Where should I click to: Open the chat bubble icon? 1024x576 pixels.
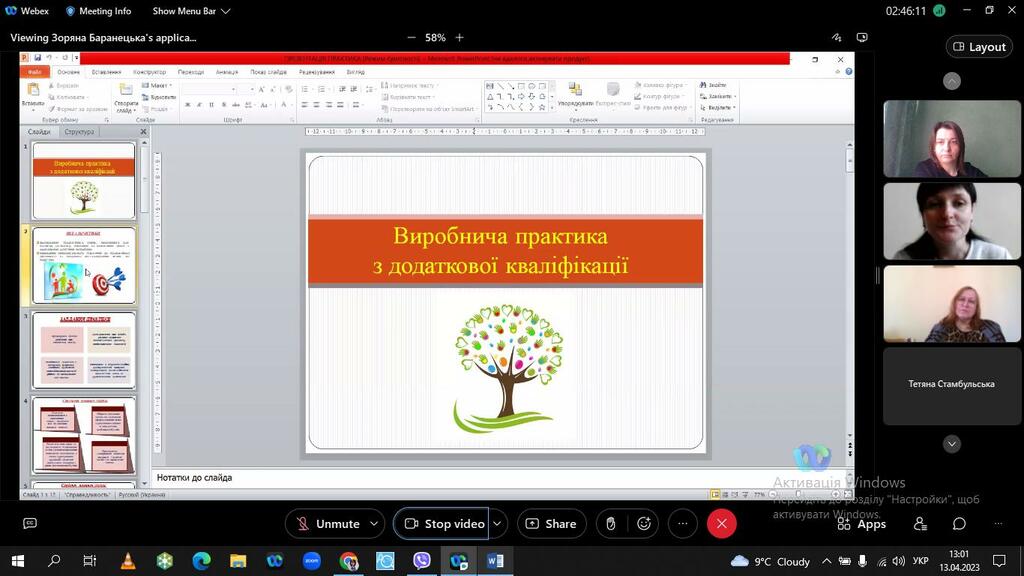tap(959, 524)
